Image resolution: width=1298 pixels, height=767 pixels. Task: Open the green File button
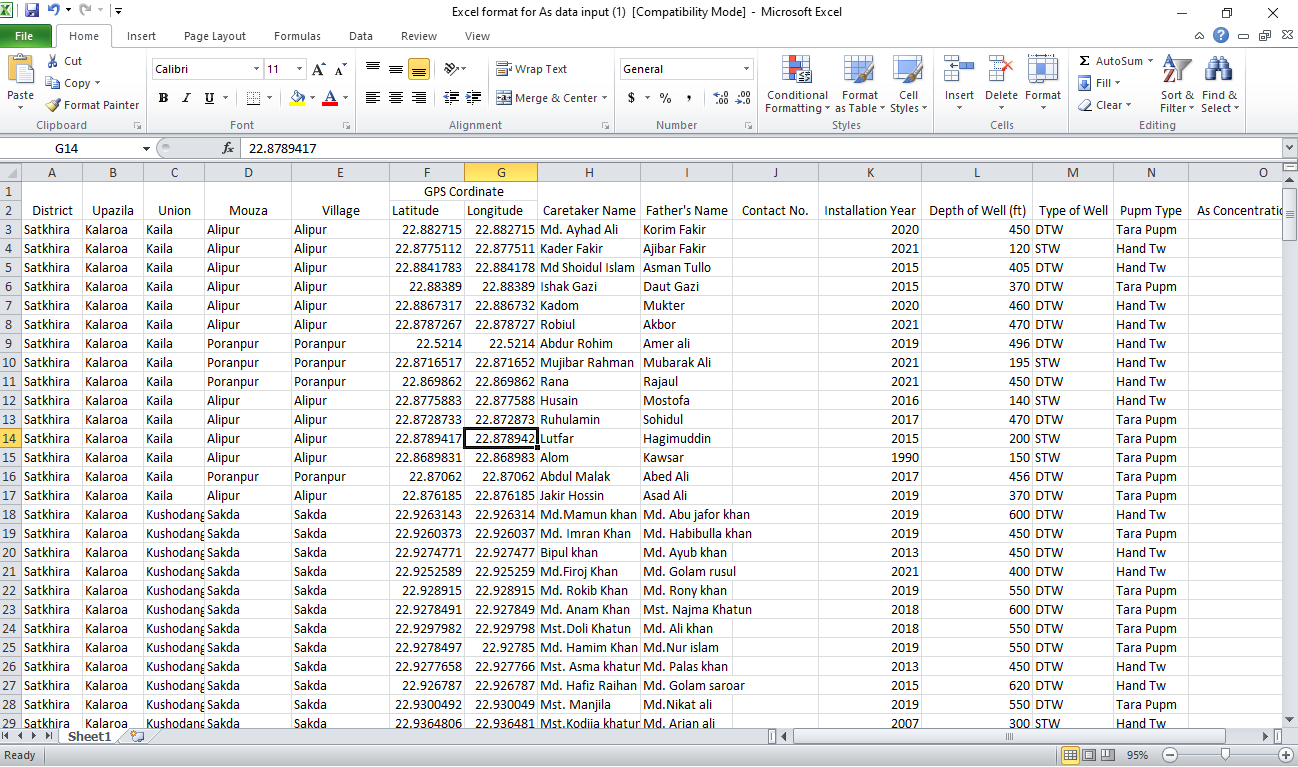pos(25,36)
